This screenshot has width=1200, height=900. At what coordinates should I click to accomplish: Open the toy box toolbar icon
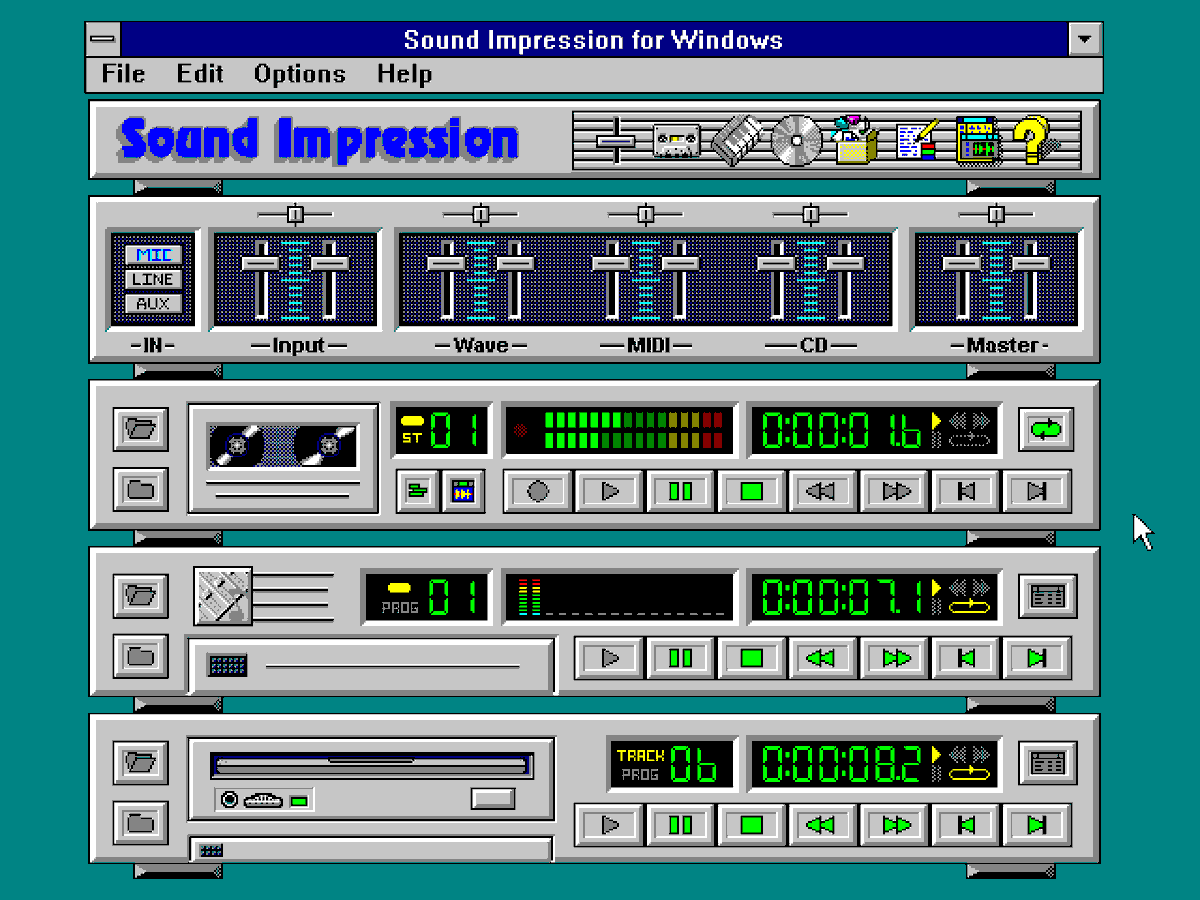click(856, 141)
